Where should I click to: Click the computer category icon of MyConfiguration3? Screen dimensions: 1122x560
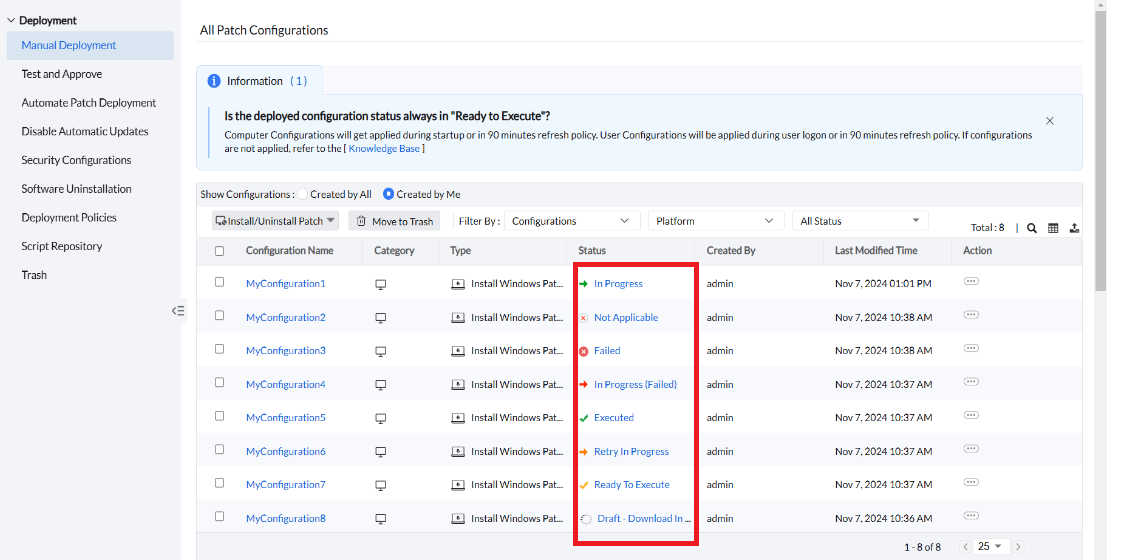[x=381, y=351]
